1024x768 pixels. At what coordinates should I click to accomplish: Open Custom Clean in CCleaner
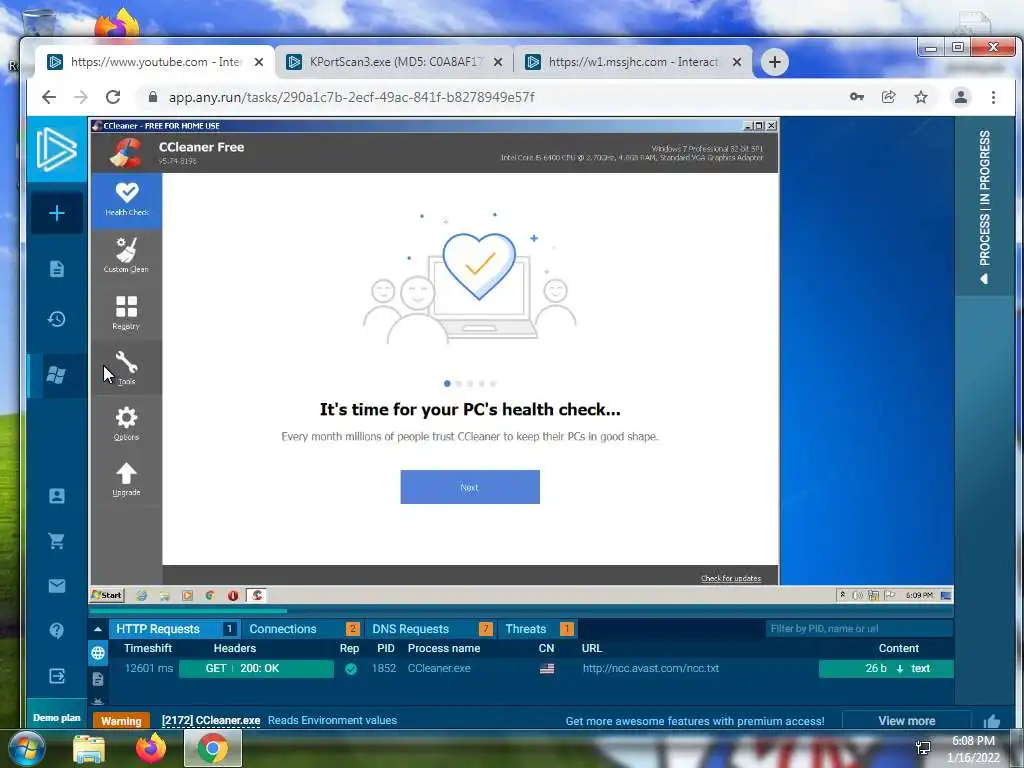pos(127,256)
